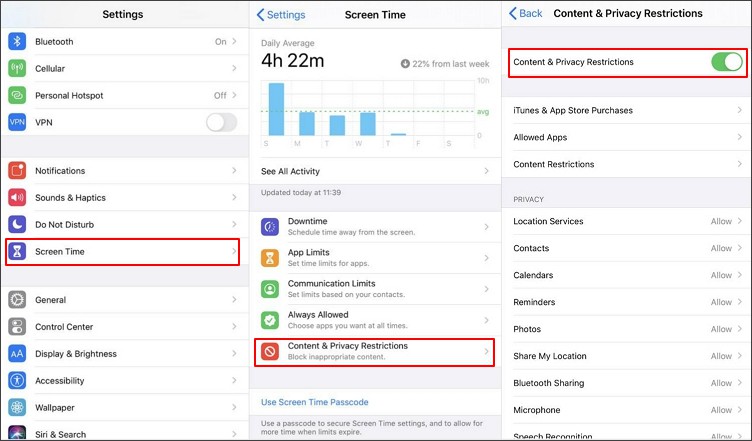The image size is (752, 441).
Task: Disable the Content & Privacy Restrictions switch
Action: point(726,62)
